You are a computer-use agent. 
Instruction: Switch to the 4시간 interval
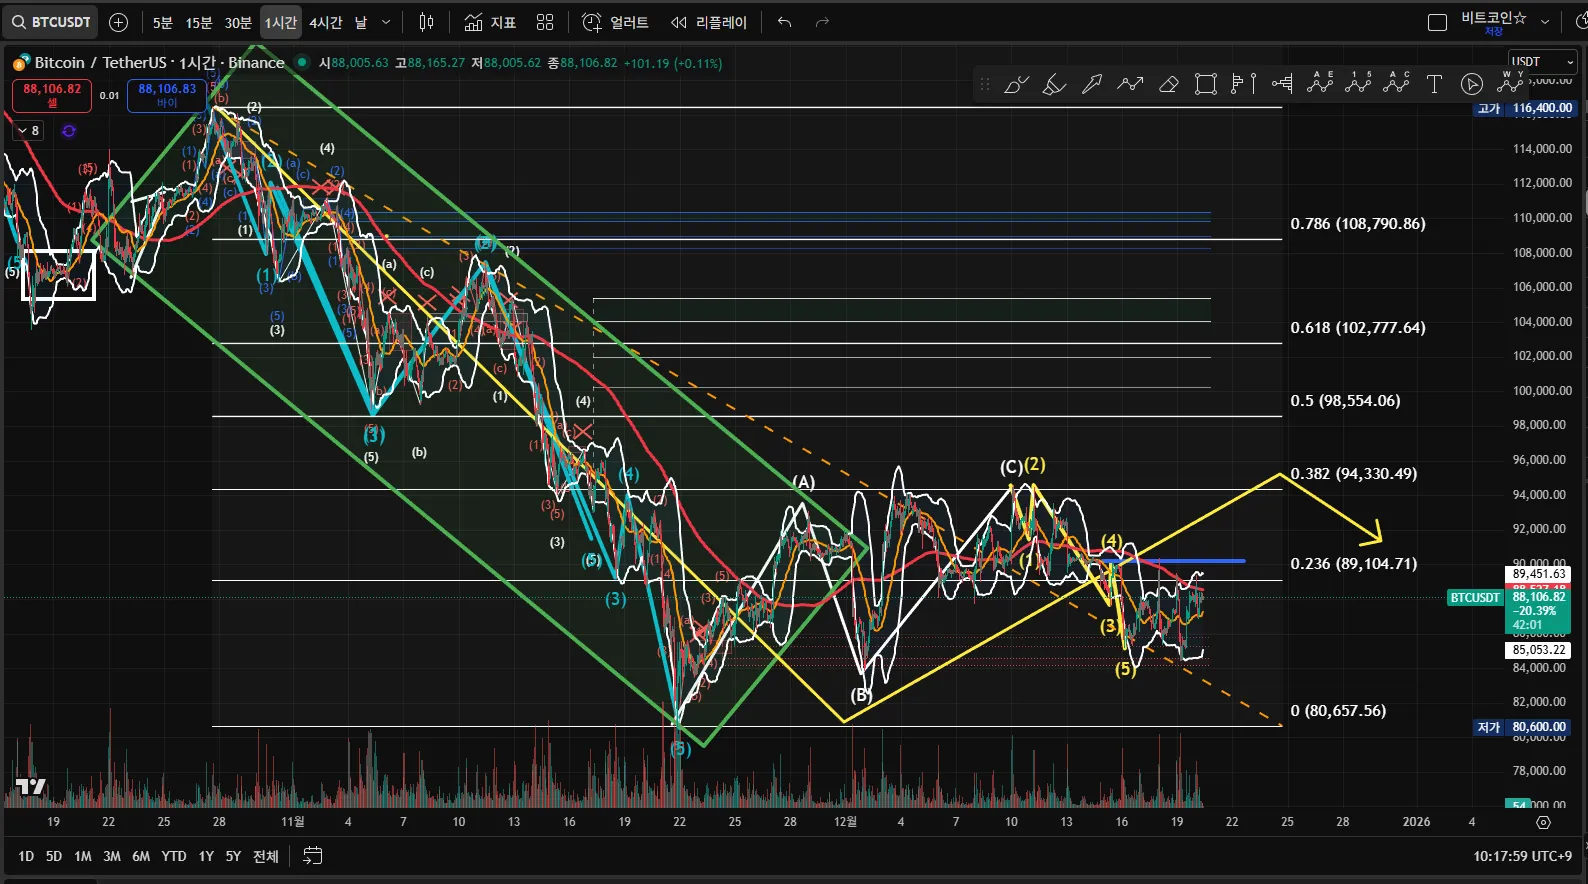pos(325,22)
